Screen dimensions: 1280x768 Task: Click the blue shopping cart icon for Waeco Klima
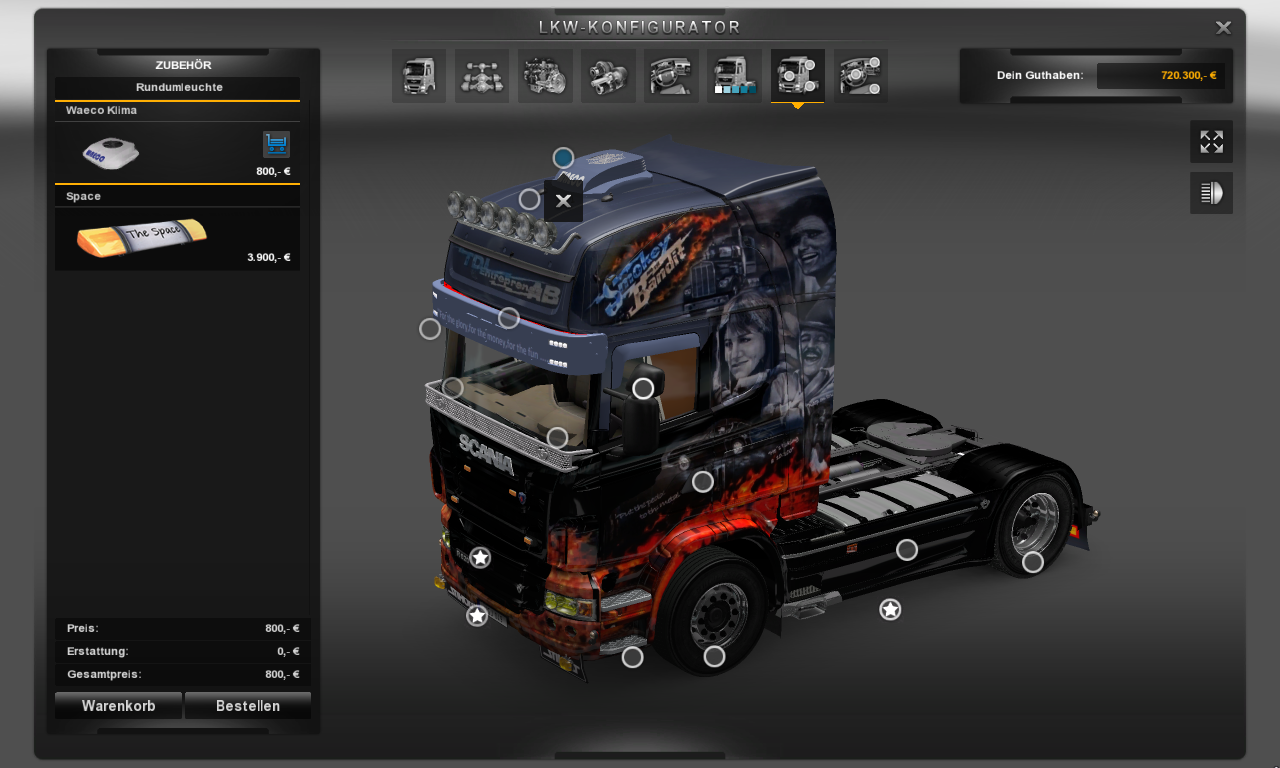(x=276, y=144)
